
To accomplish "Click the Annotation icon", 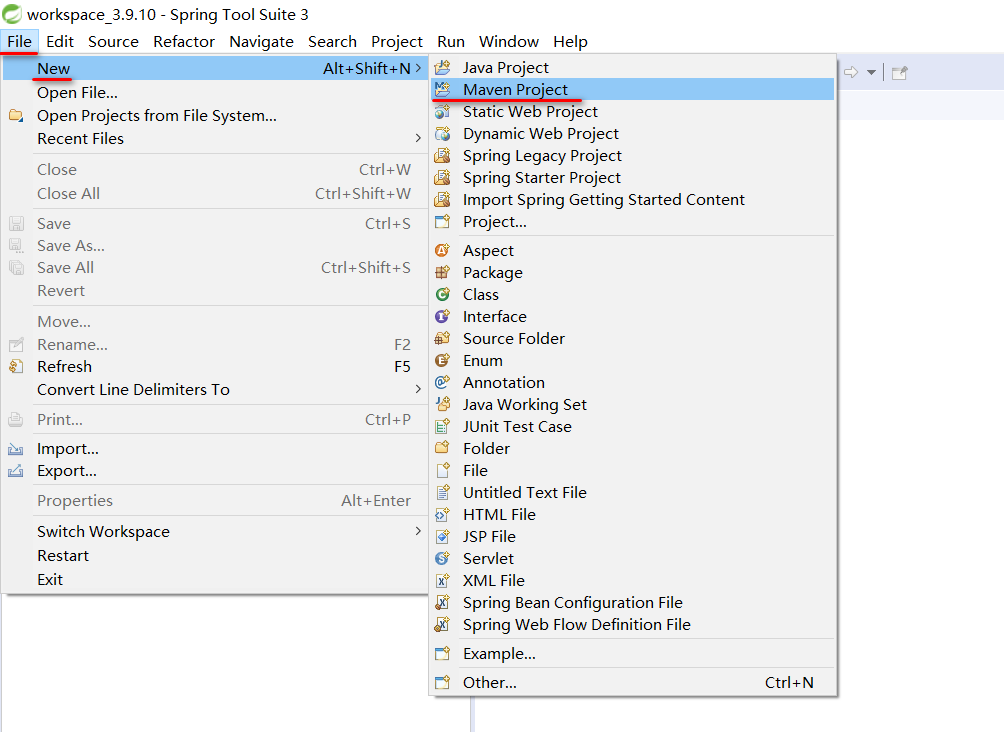I will click(x=442, y=382).
